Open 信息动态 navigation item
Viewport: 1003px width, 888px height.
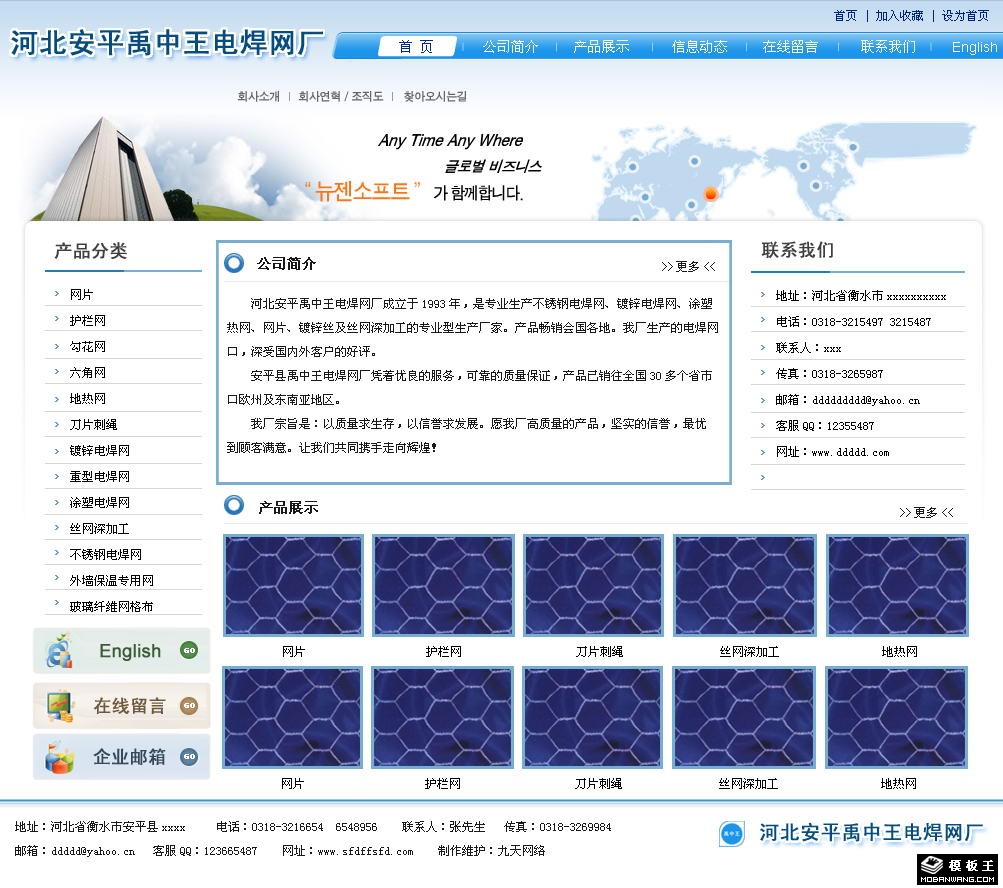click(x=699, y=47)
